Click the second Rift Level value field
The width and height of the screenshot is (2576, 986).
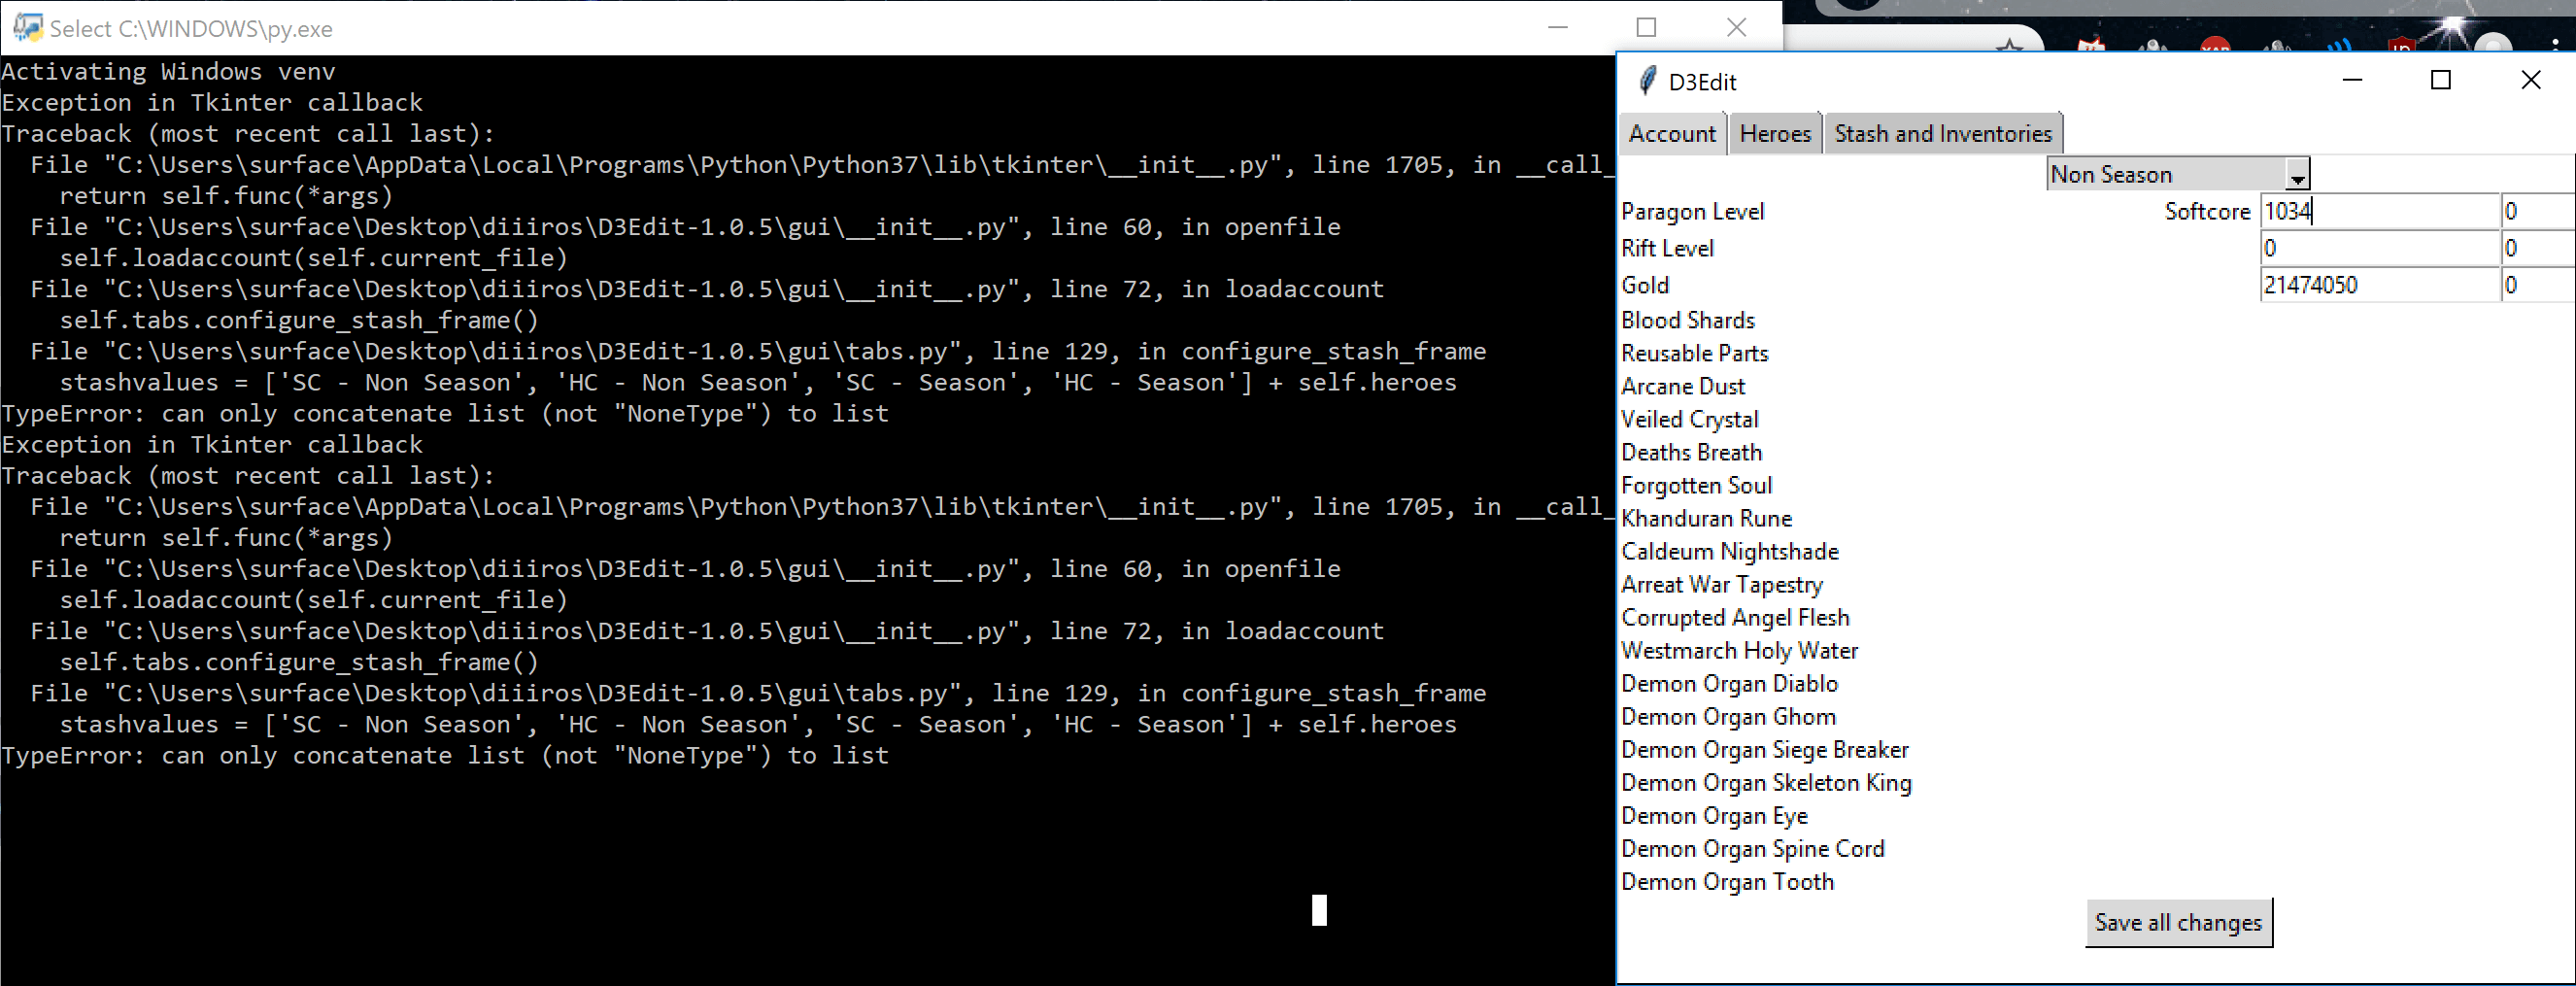2538,248
